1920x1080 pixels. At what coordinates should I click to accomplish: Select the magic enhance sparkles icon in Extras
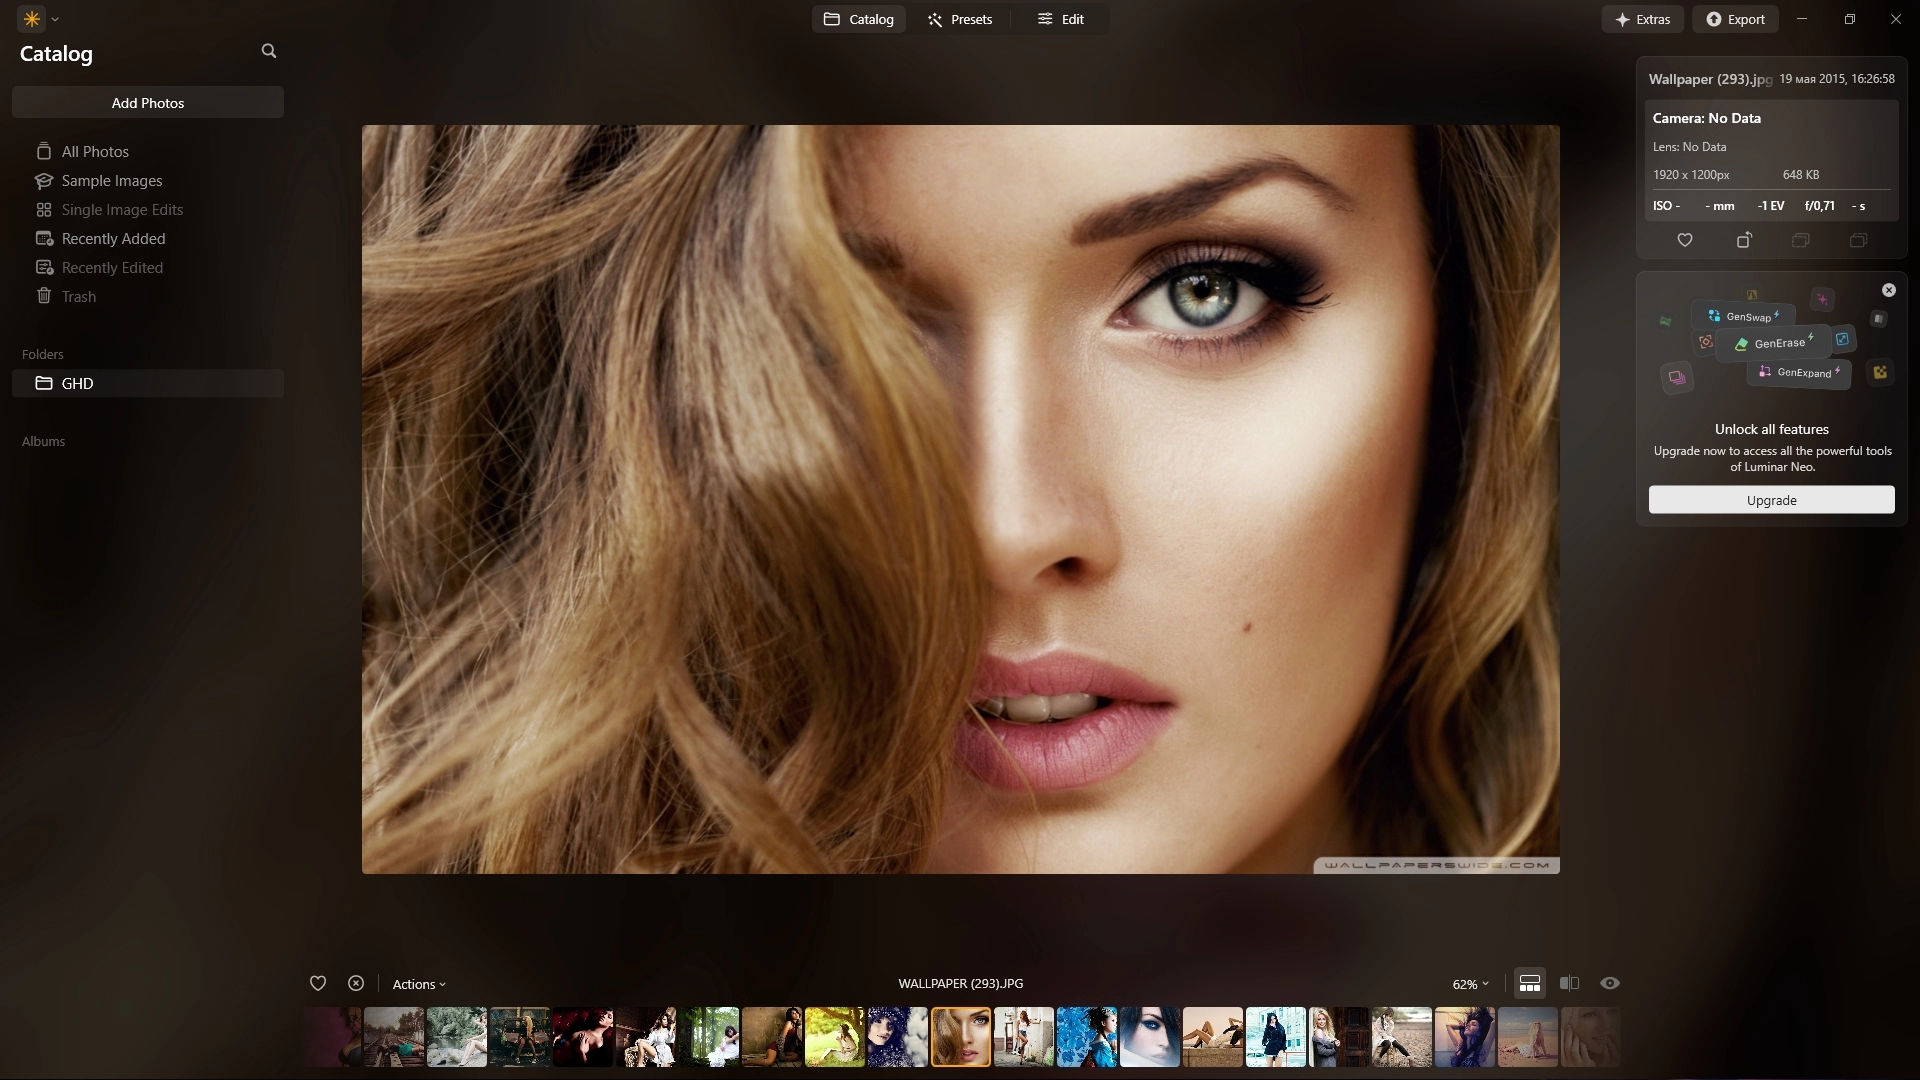tap(1823, 300)
